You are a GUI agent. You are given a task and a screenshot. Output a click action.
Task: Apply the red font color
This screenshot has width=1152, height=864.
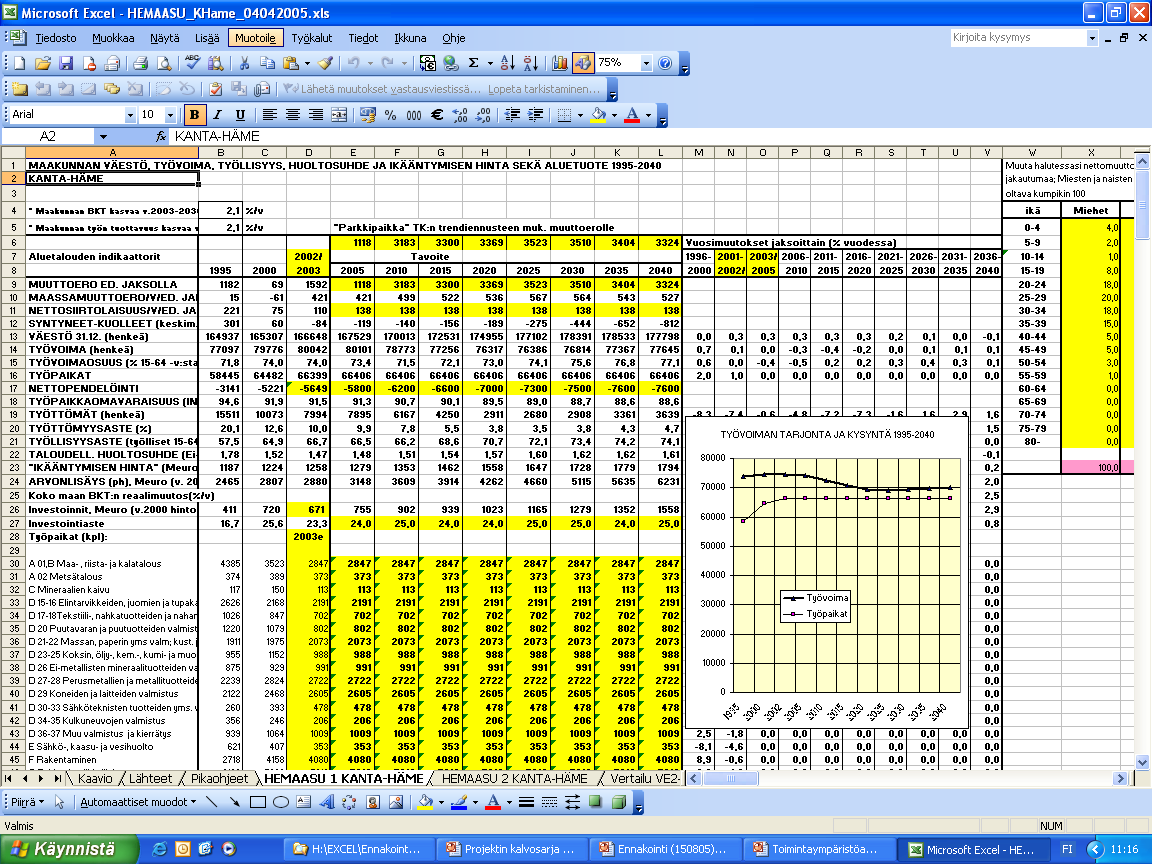click(632, 115)
